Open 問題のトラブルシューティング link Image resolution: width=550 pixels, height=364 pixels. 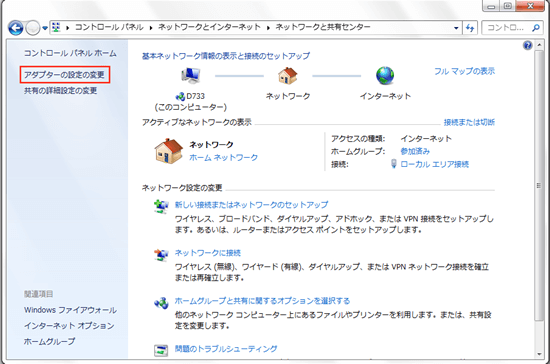click(x=226, y=349)
